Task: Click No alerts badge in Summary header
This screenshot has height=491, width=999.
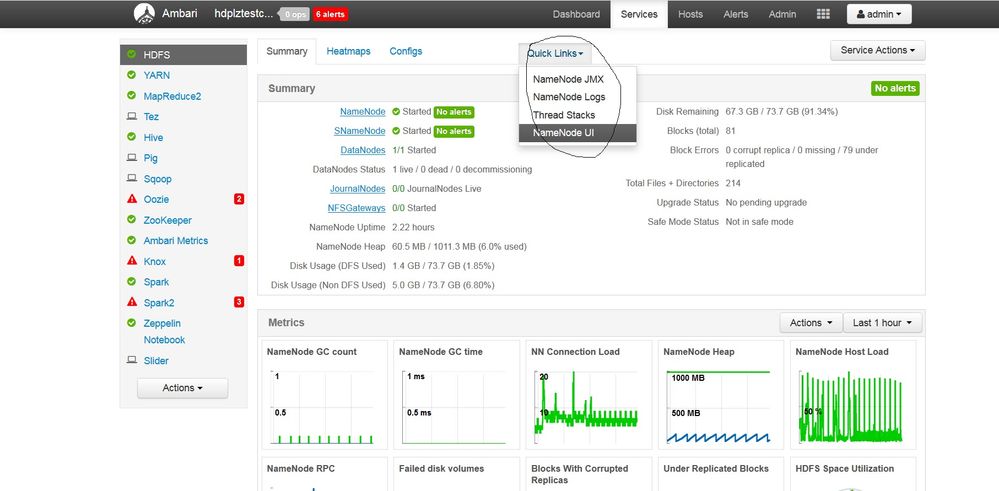Action: coord(895,89)
